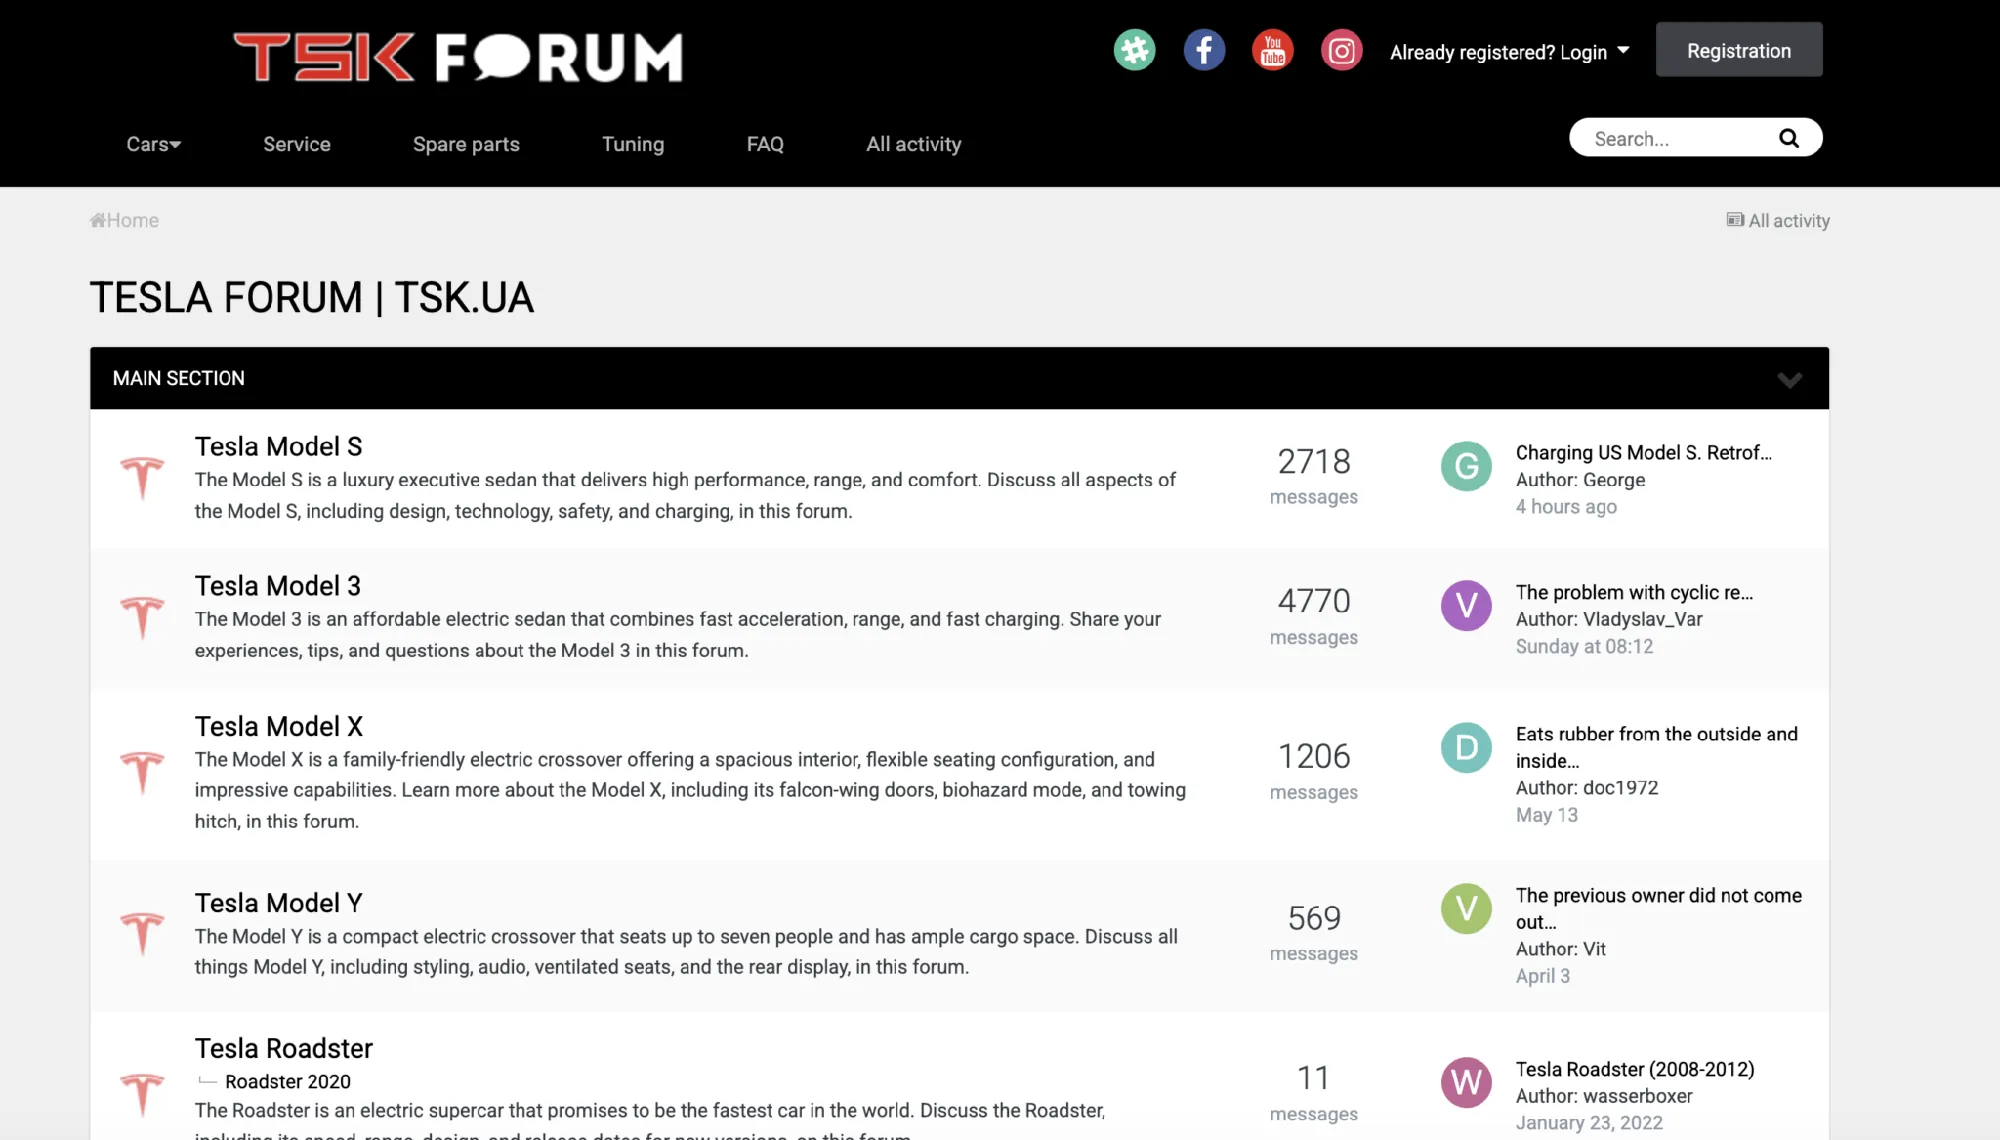Click the 'TESLA FORUM | TSK.UA' heading
The image size is (2000, 1140).
312,298
